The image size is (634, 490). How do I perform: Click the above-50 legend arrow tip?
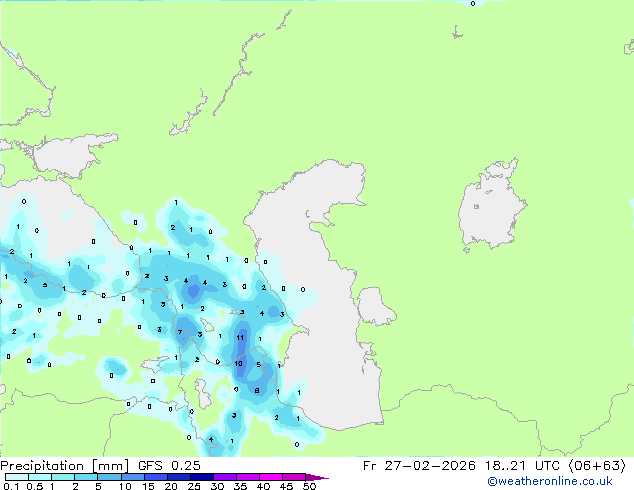click(x=317, y=477)
